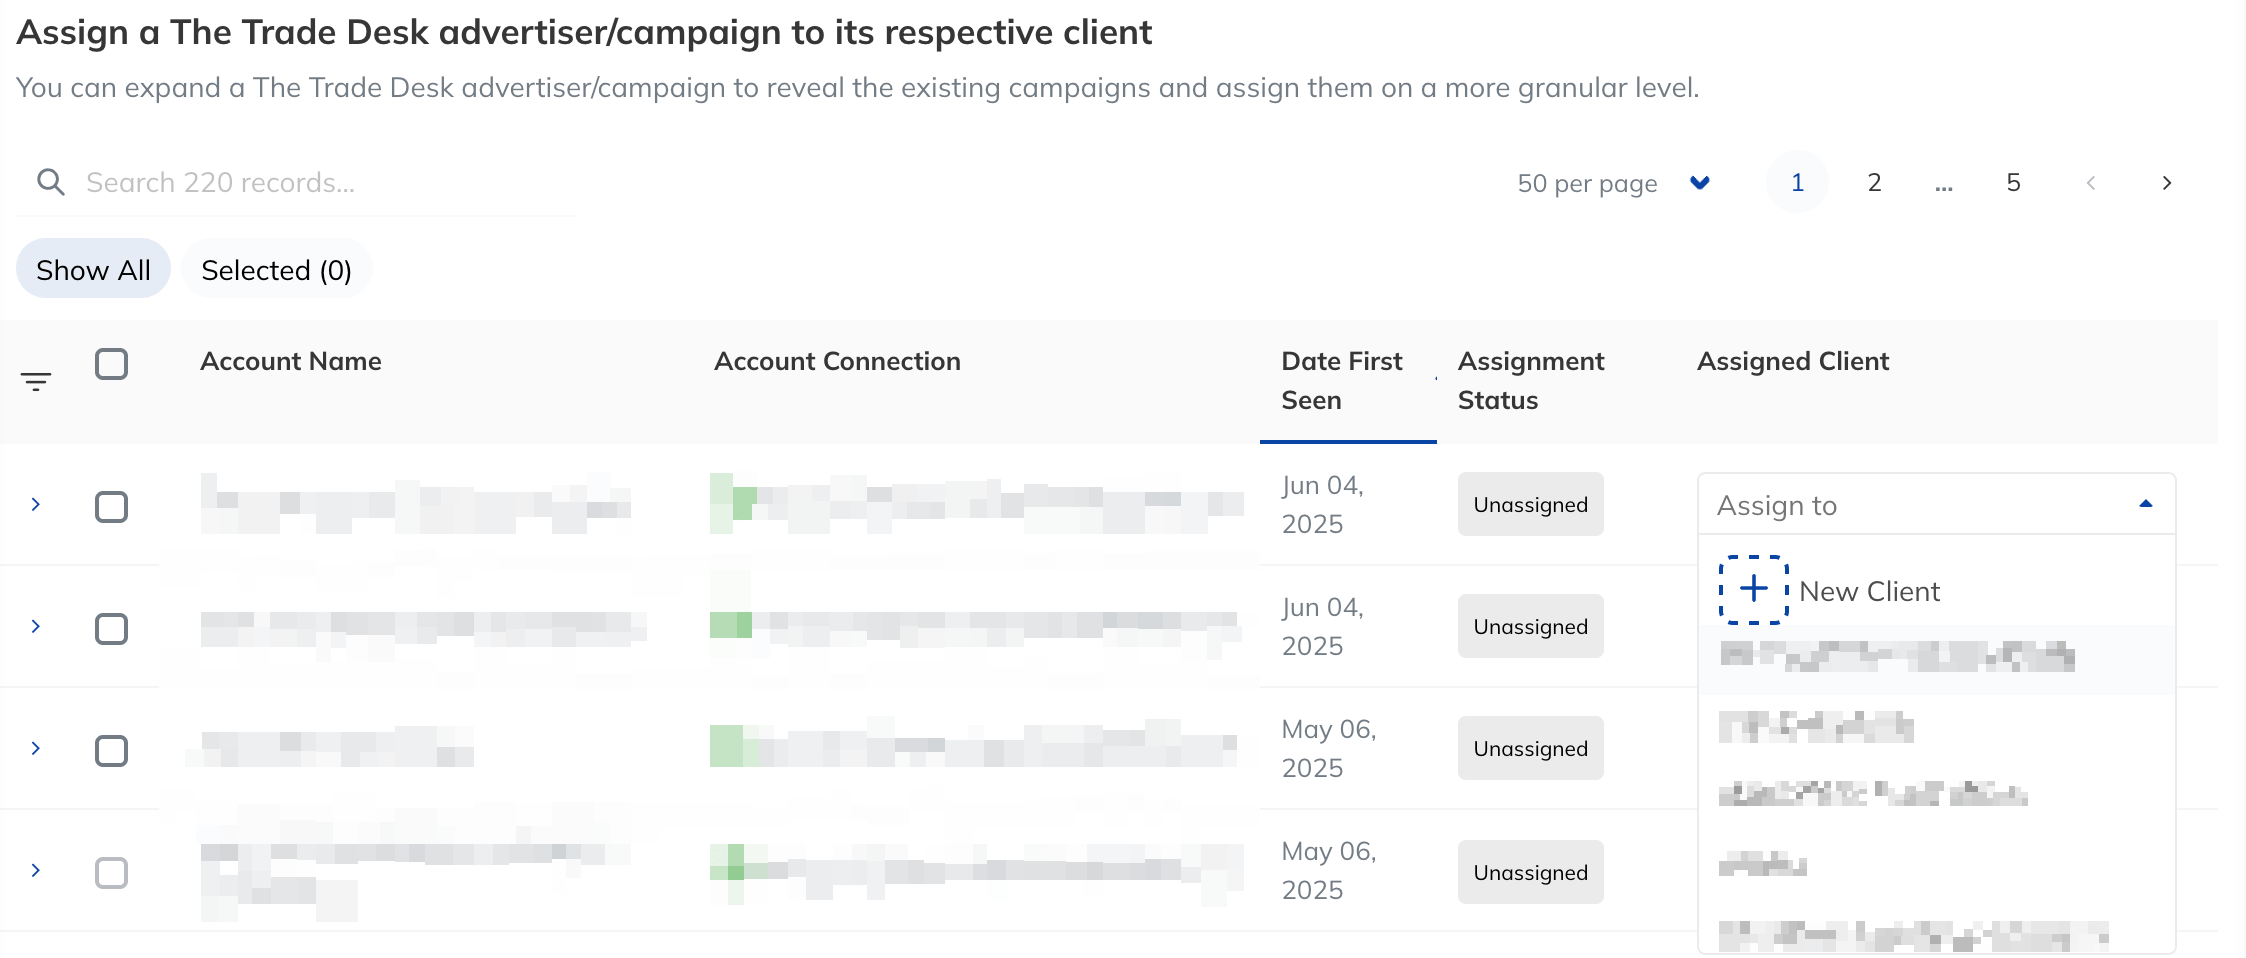Switch to the Show All tab

93,269
